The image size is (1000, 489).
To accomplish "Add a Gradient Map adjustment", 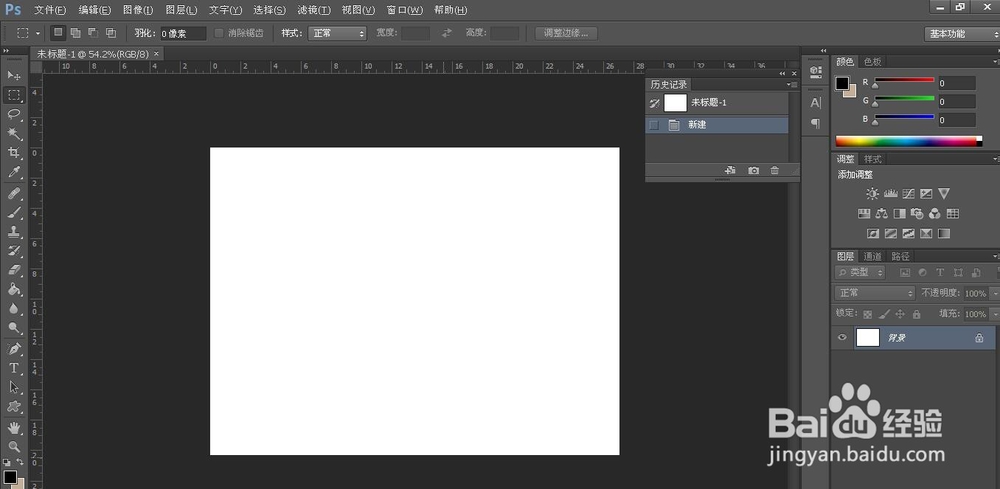I will coord(944,234).
